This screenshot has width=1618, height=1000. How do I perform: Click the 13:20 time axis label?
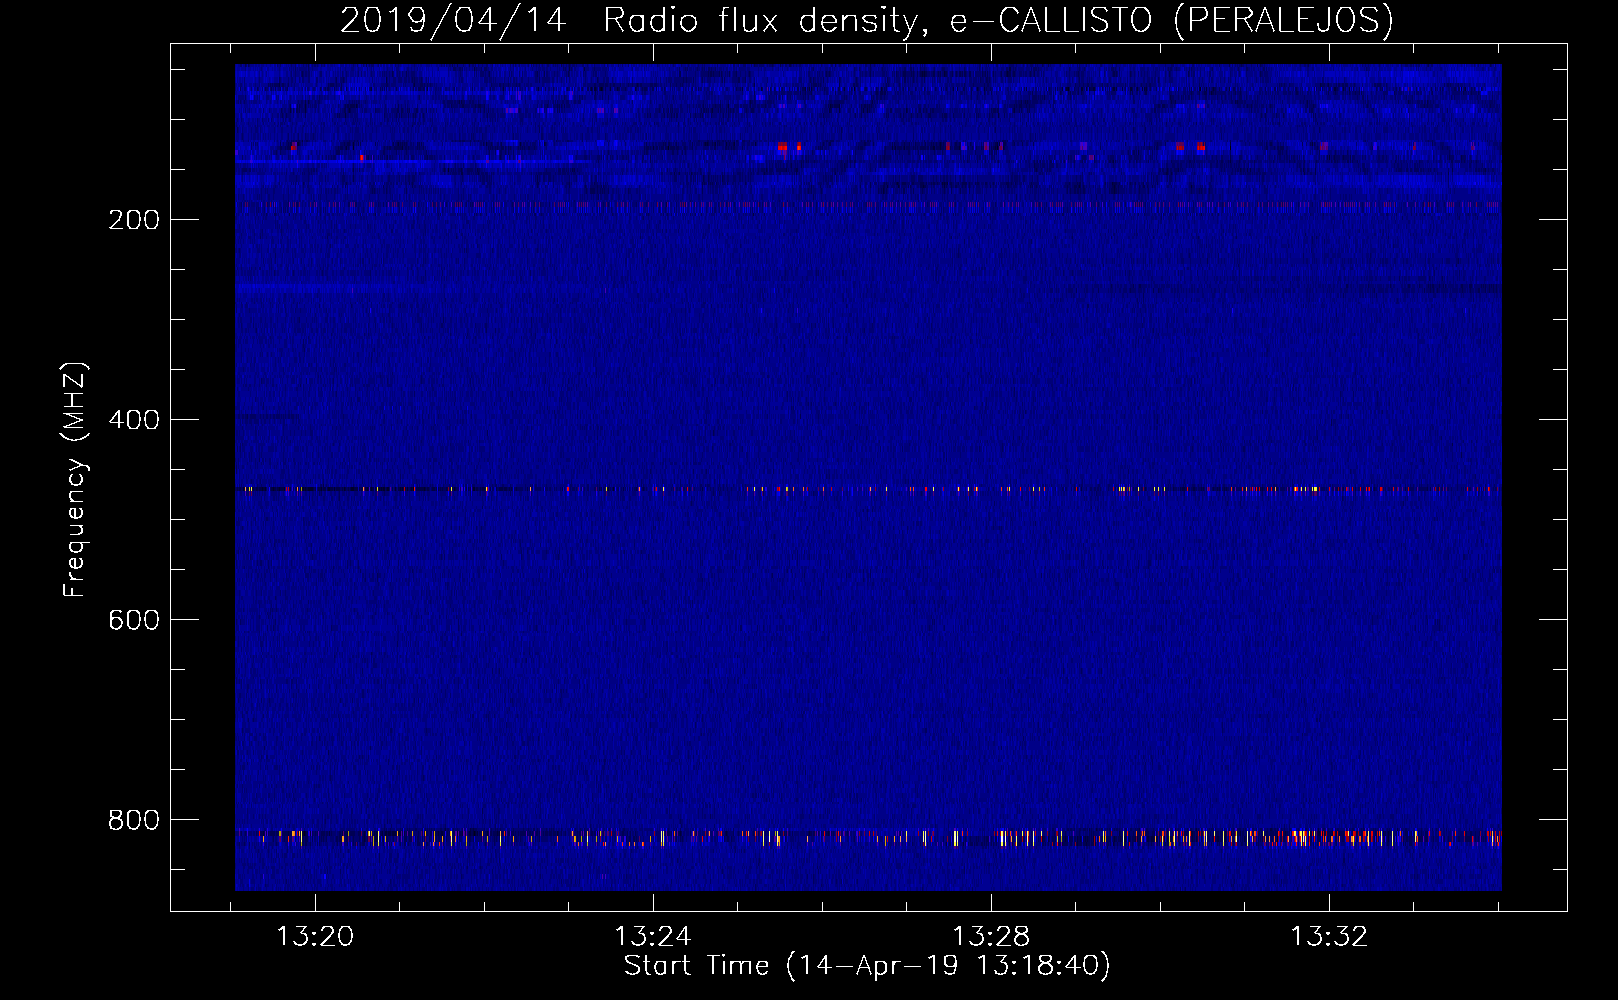(315, 937)
